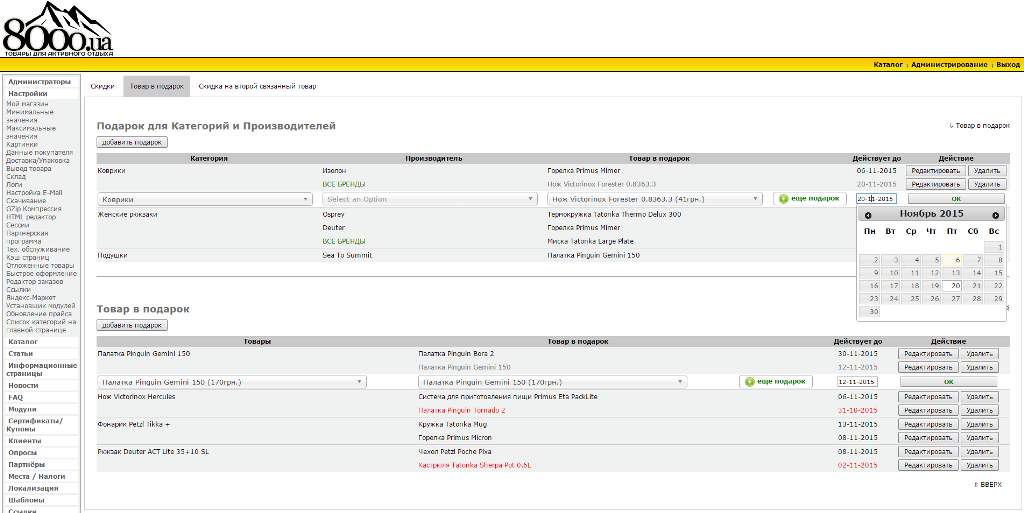
Task: Edit the Палатка Pinguin Bora 2 gift
Action: [929, 354]
